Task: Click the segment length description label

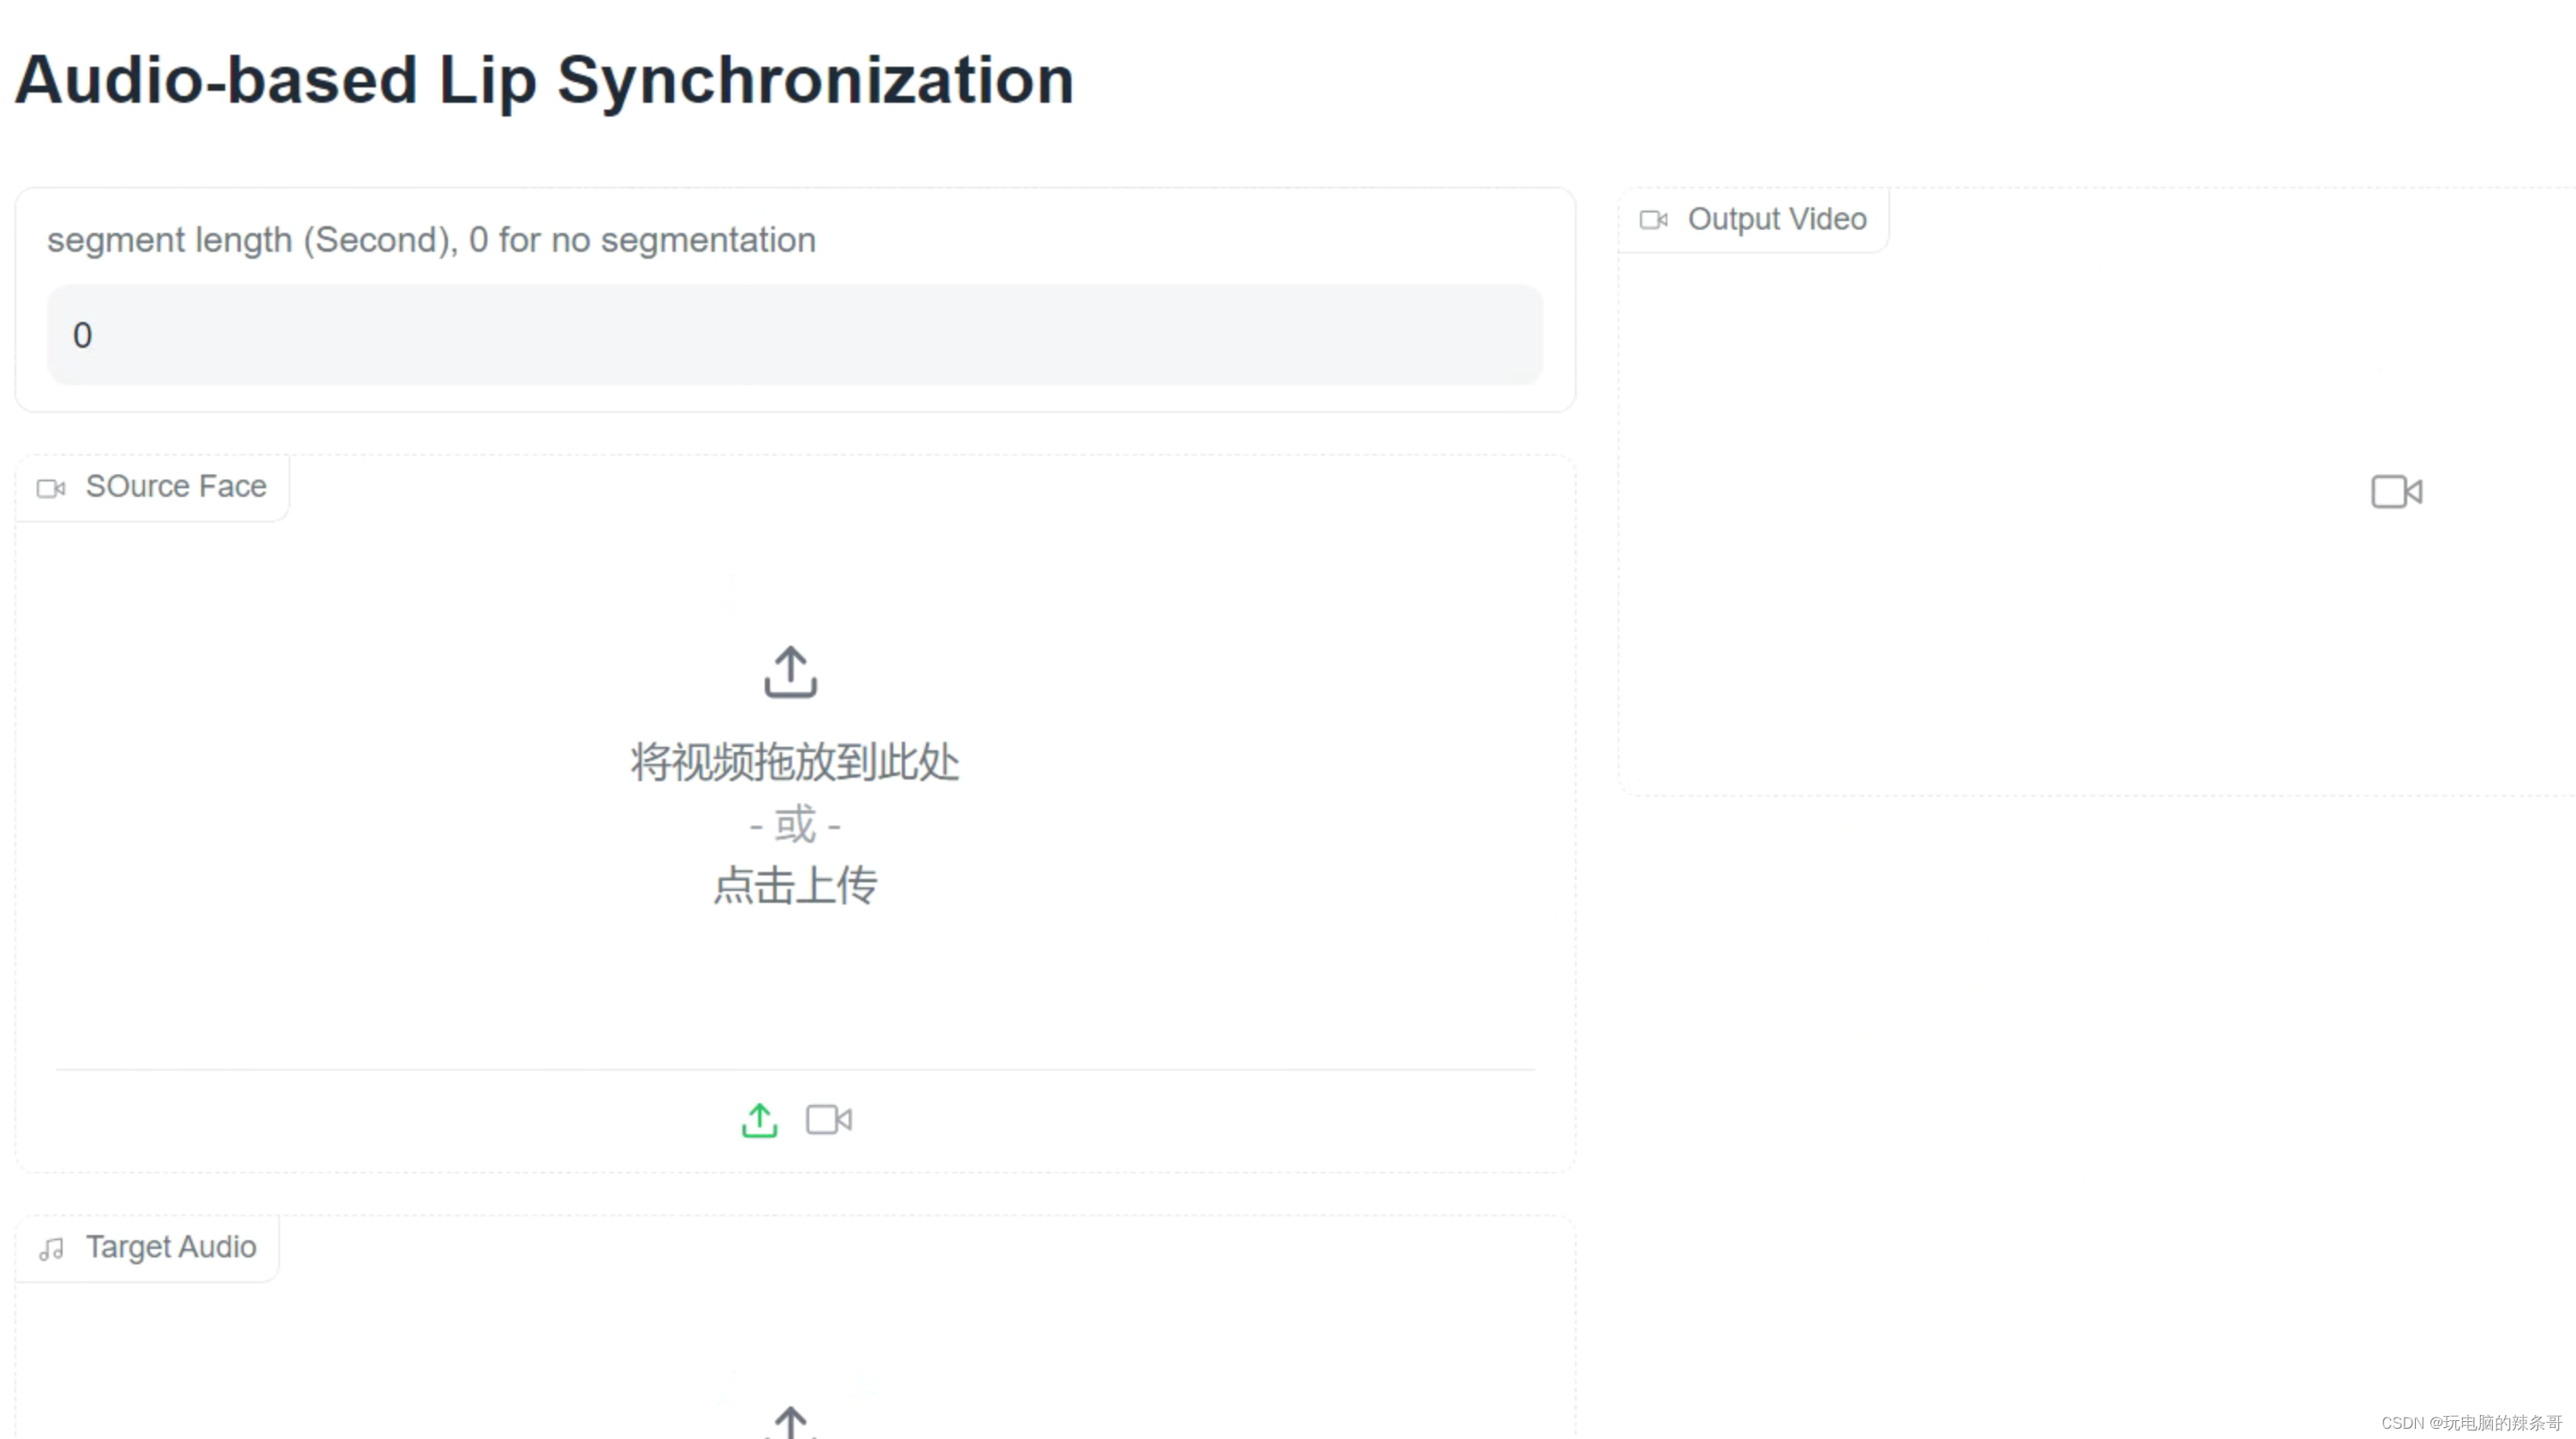Action: coord(432,240)
